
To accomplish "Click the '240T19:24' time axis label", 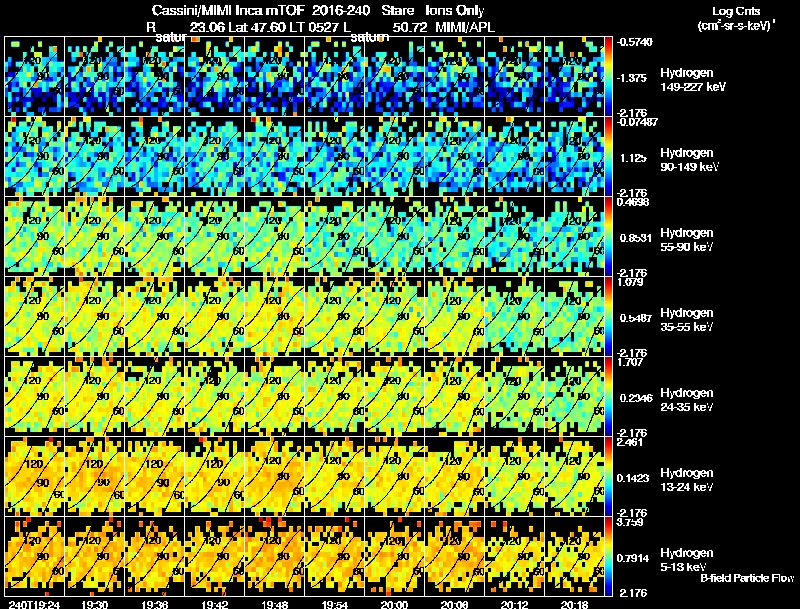I will 34,604.
